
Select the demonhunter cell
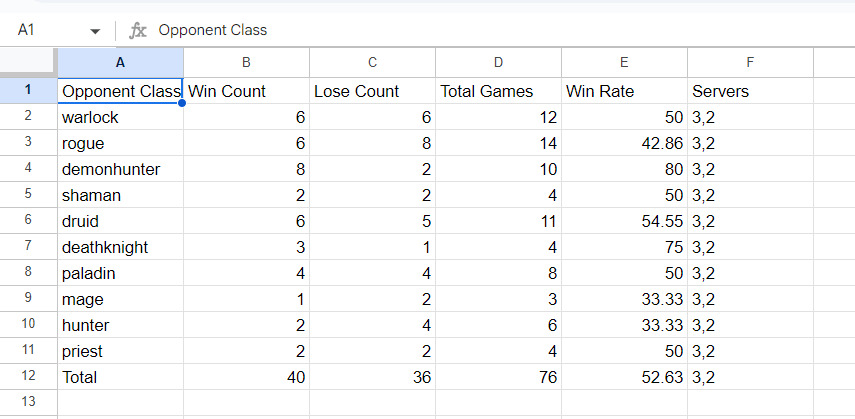coord(121,169)
